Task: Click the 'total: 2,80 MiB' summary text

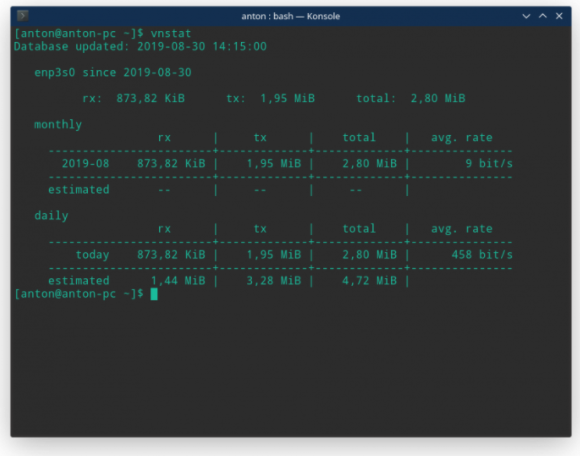Action: 411,98
